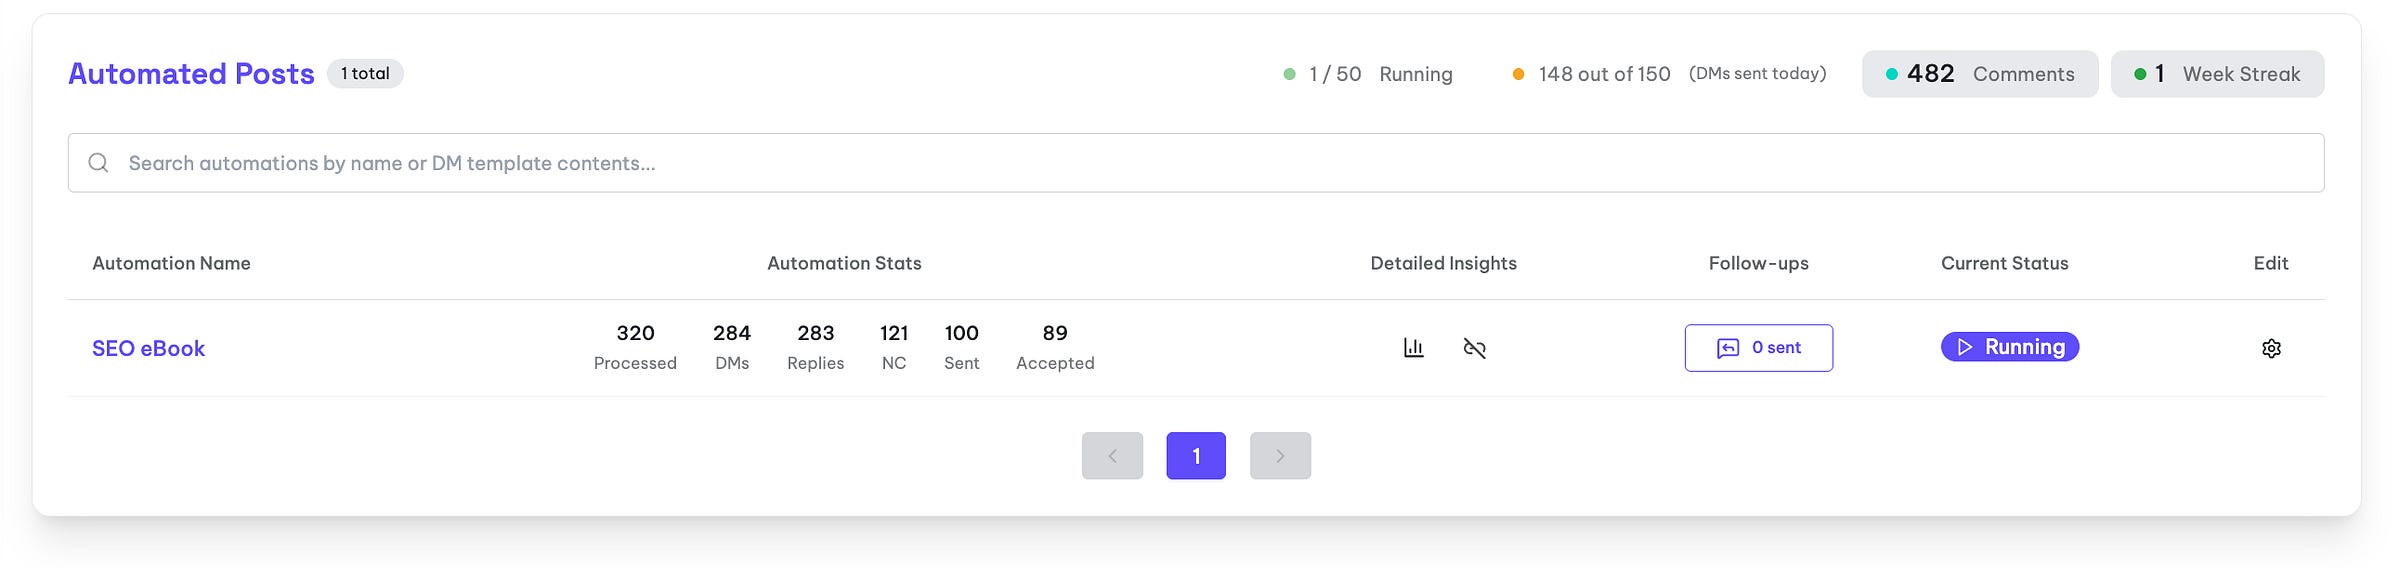Click the message icon in the follow-ups button
Screen dimensions: 2400x567
1728,348
